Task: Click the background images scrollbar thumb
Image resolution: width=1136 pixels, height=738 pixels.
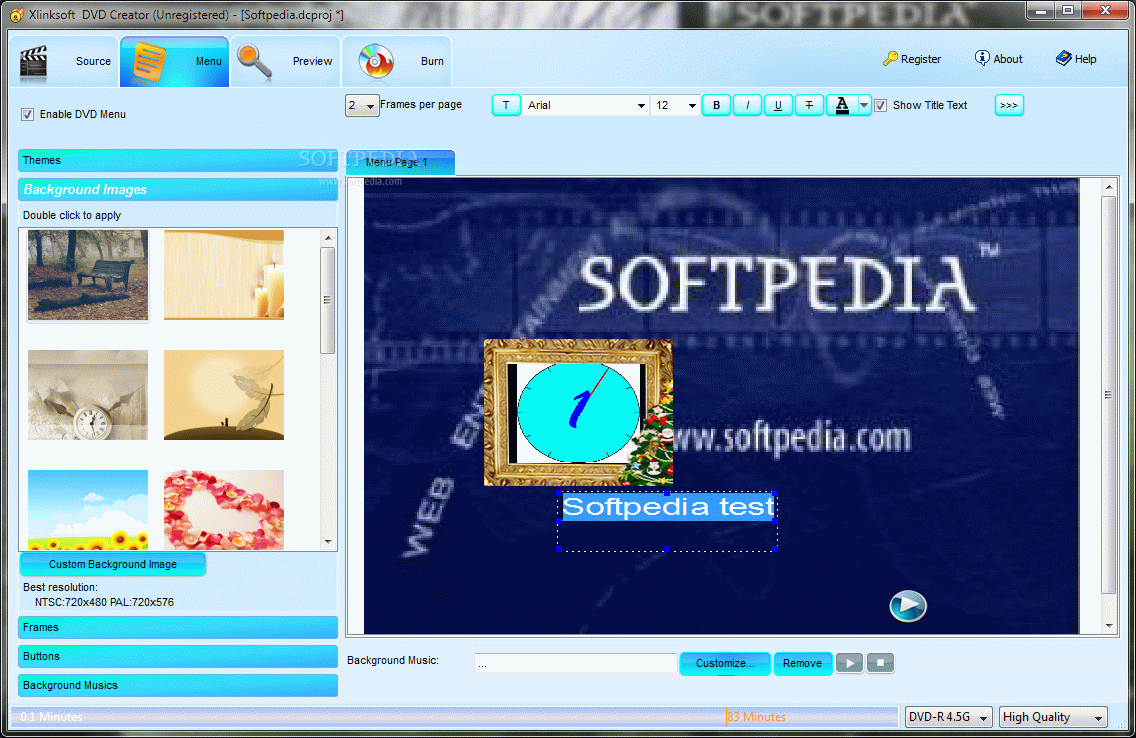Action: click(327, 301)
